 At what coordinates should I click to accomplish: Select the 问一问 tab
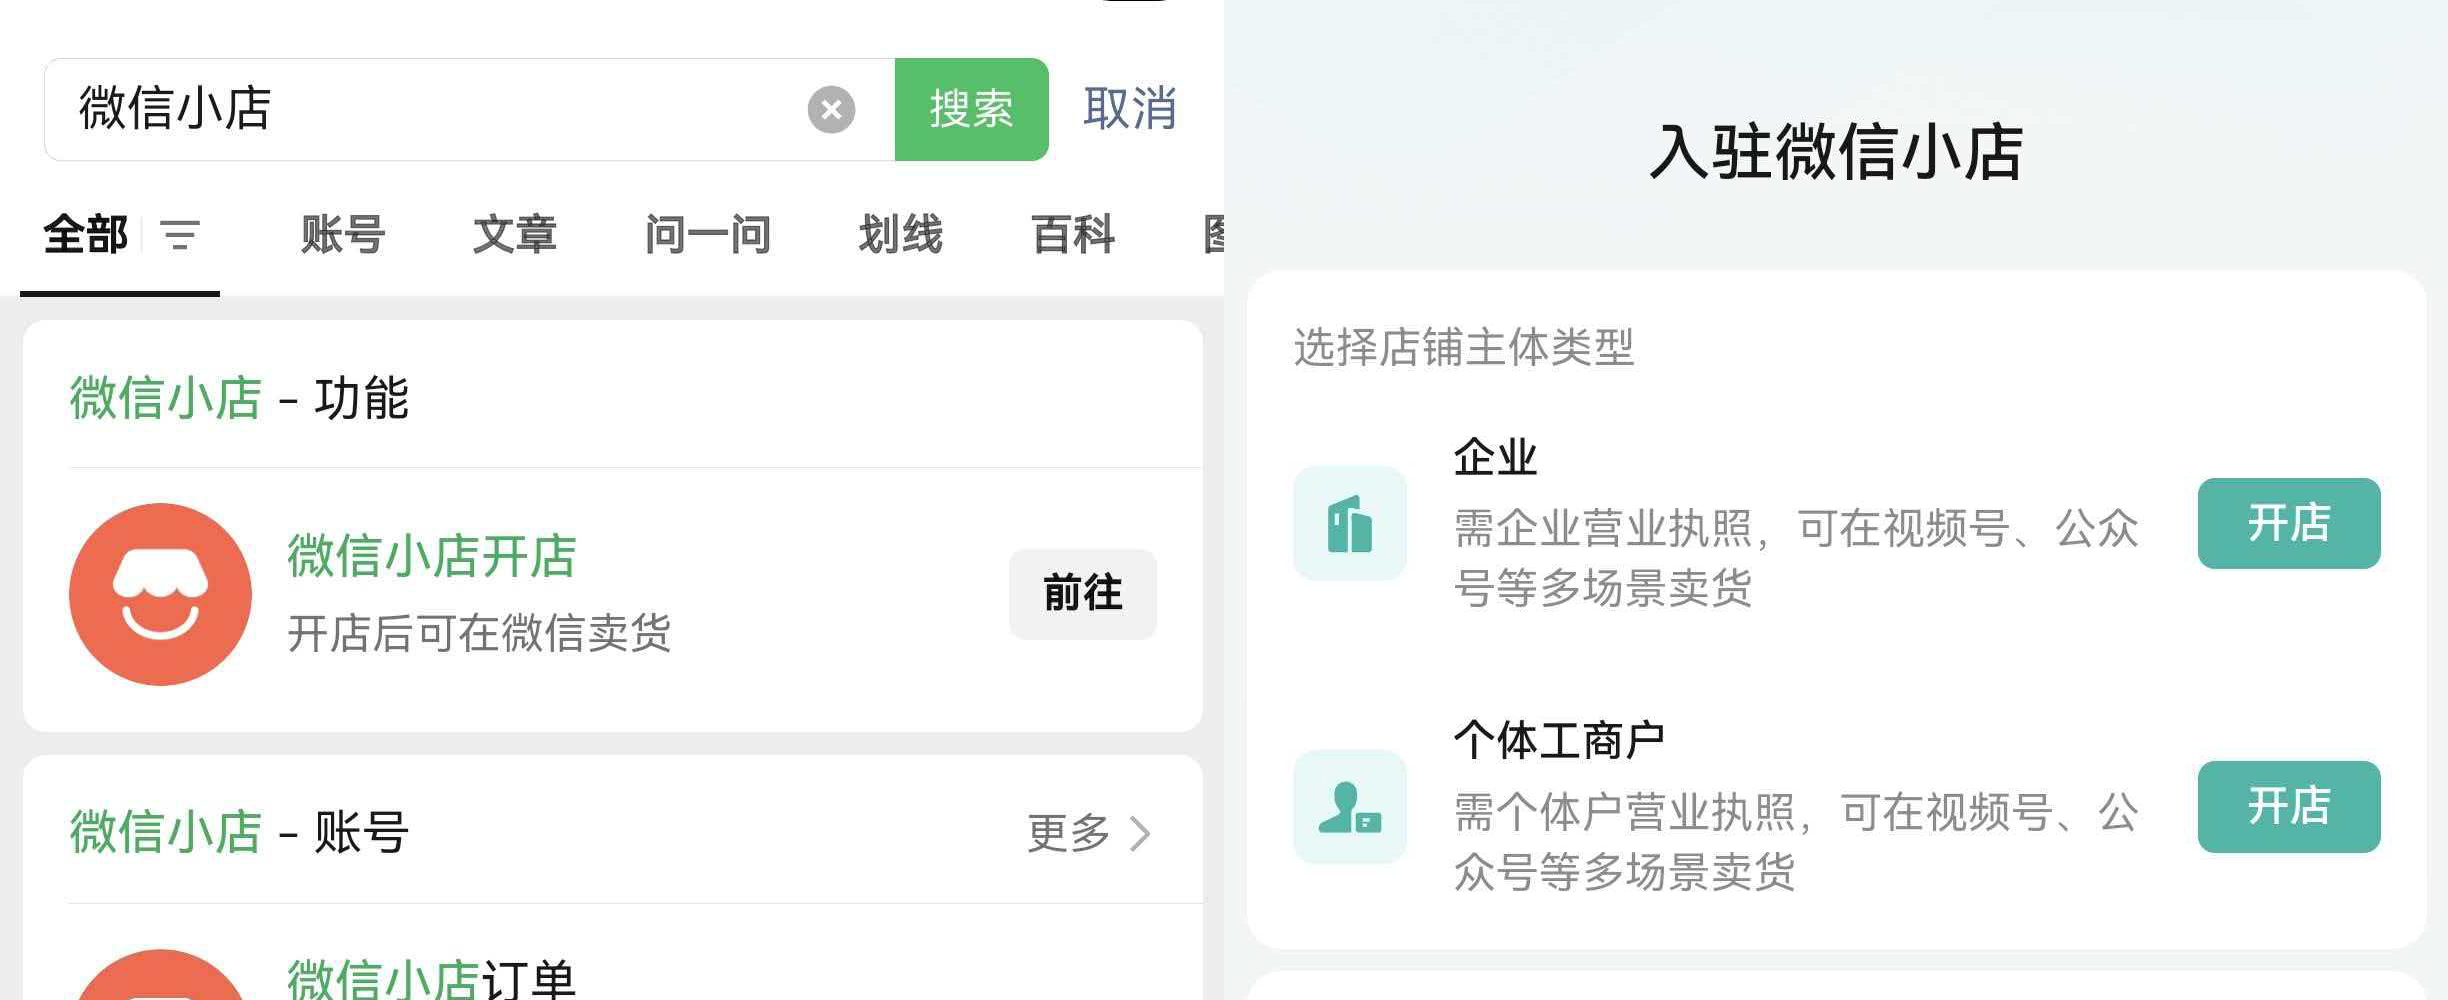(x=707, y=235)
